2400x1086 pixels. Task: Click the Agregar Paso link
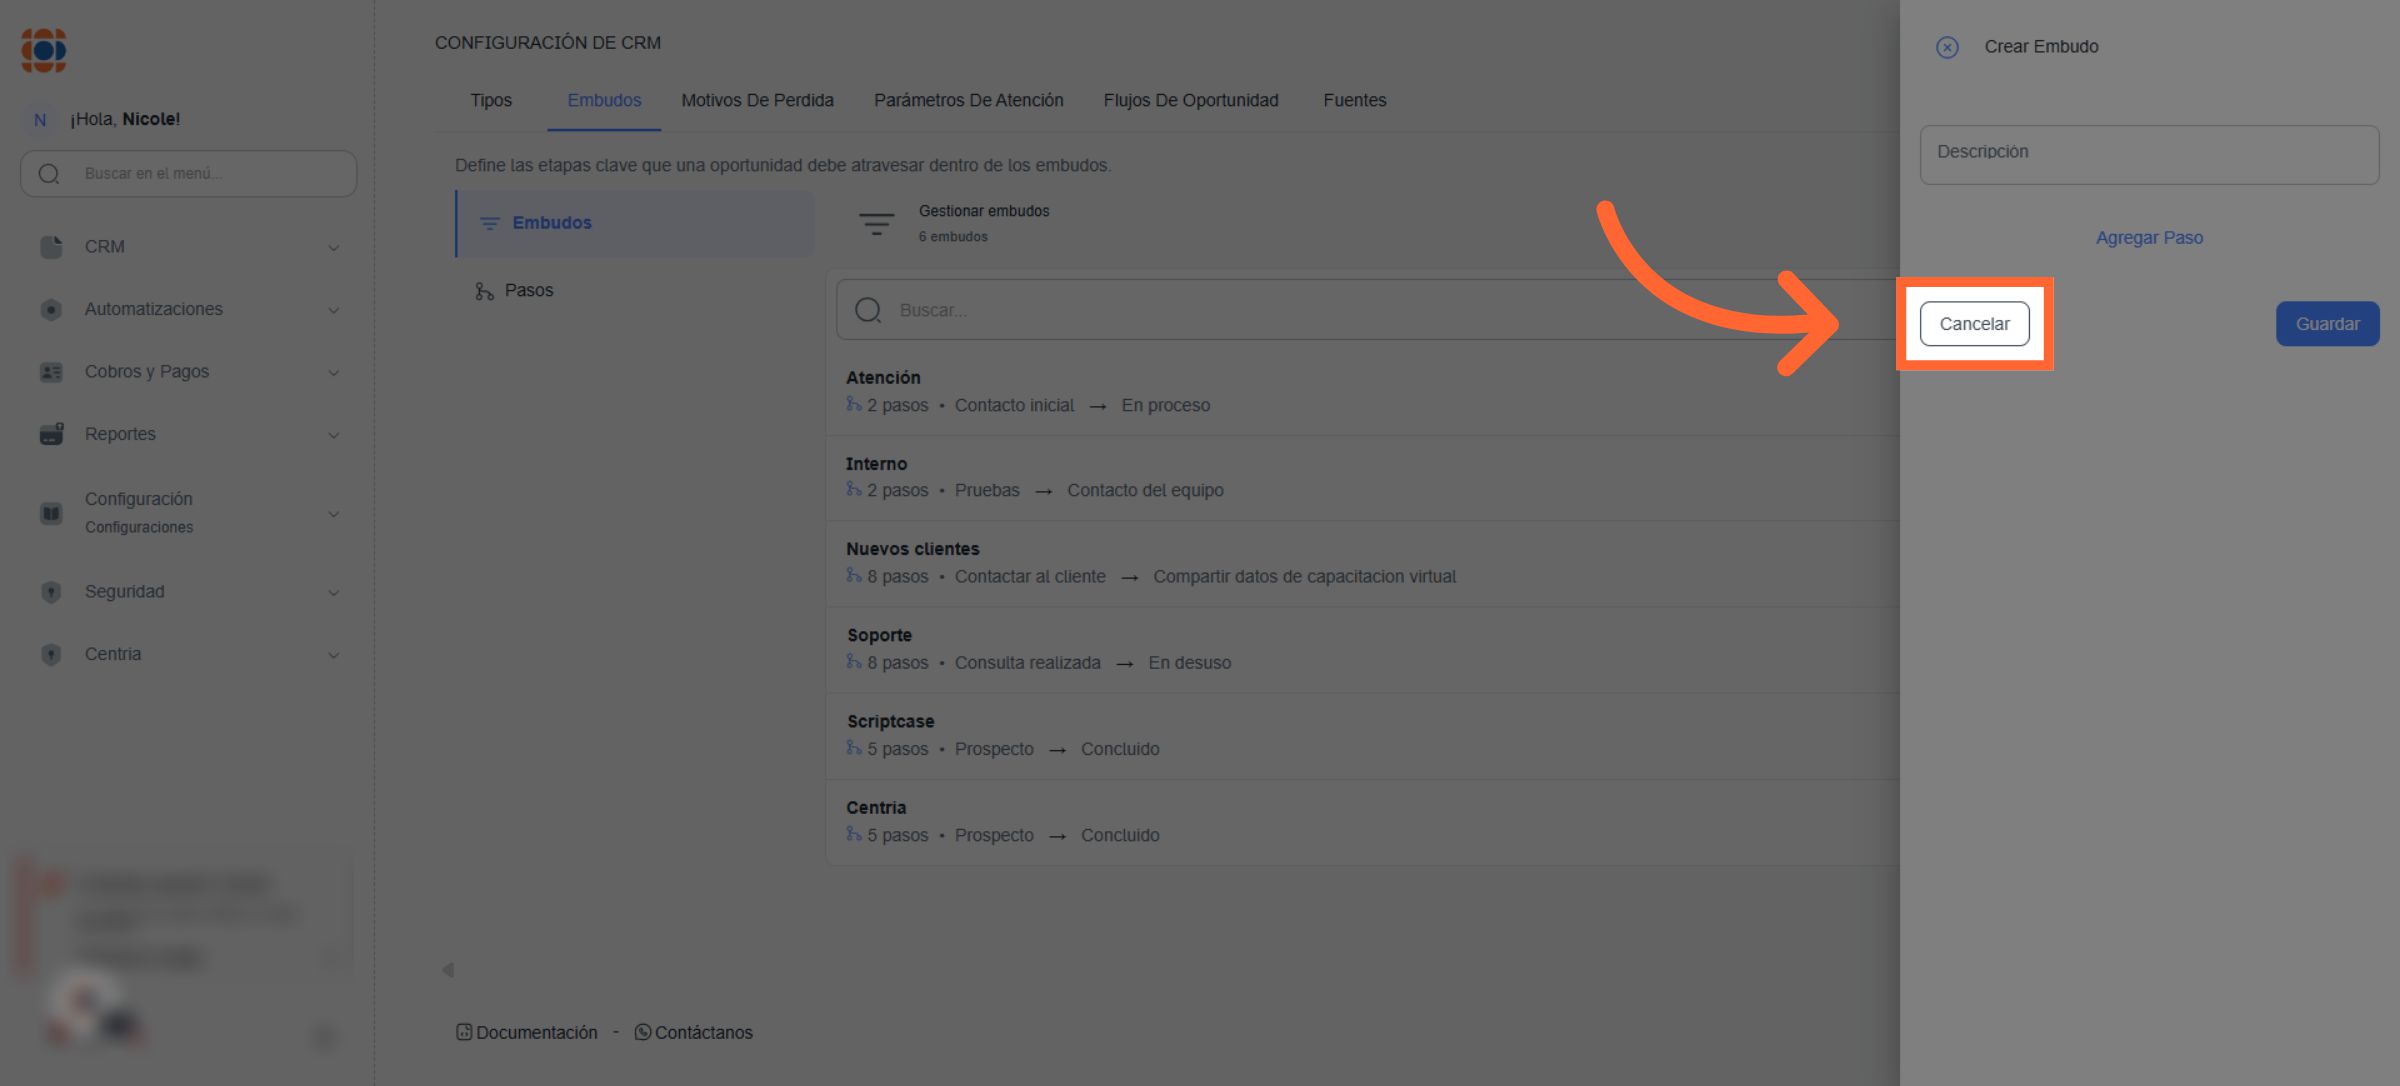pos(2148,238)
